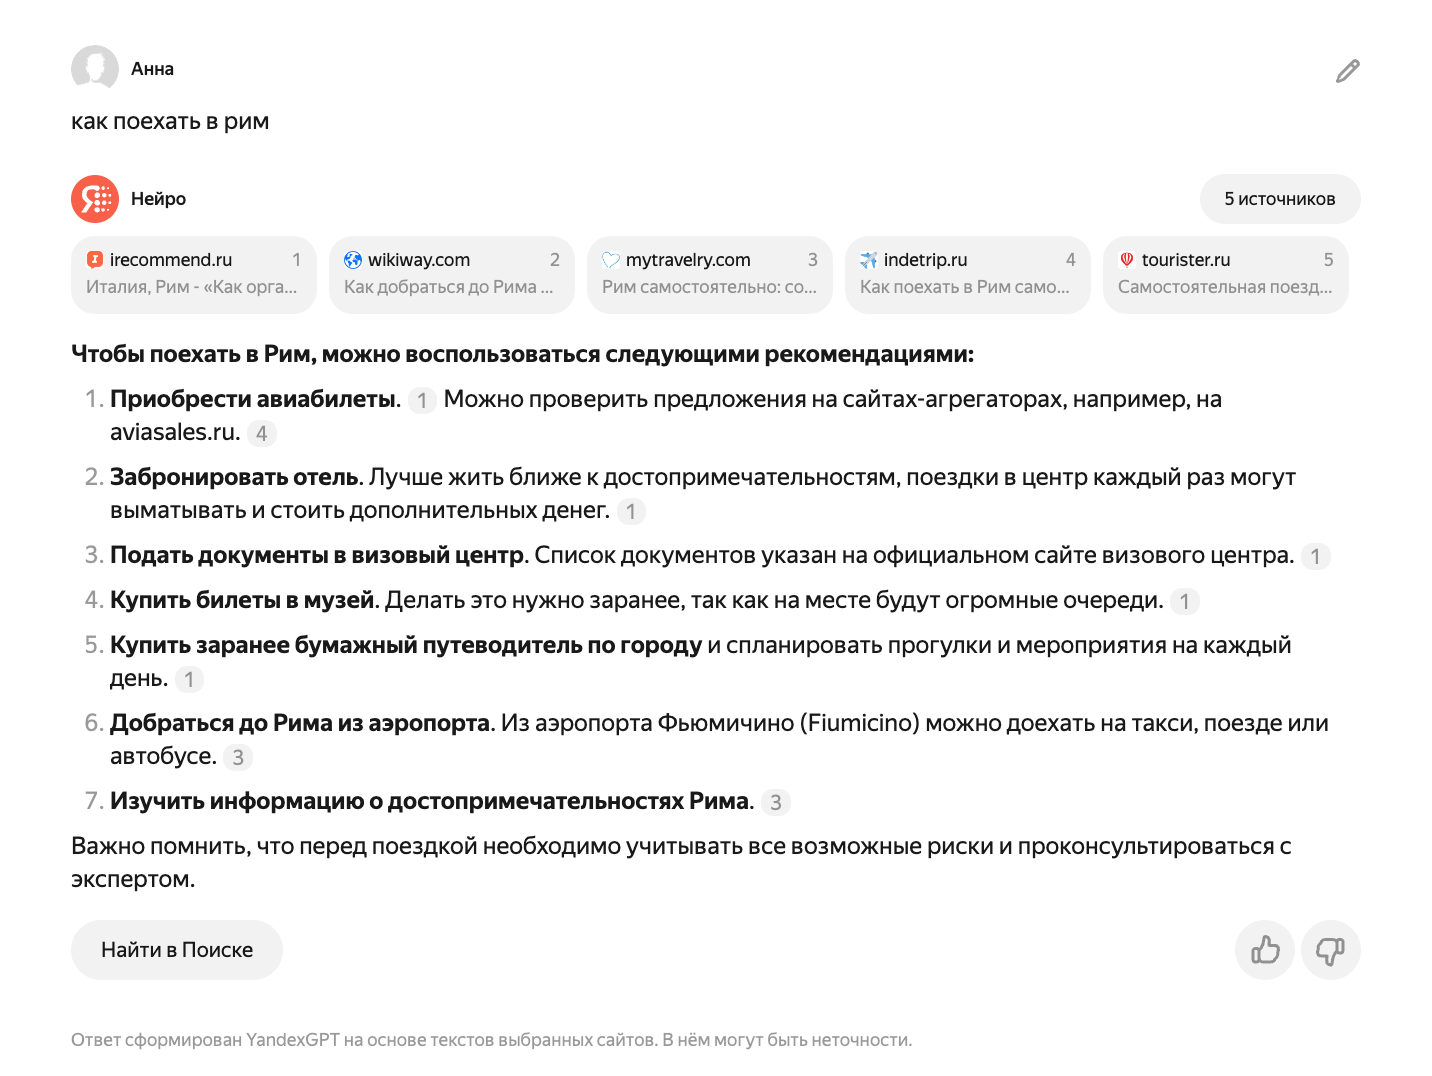Open the 5 источников sources list

[1279, 198]
